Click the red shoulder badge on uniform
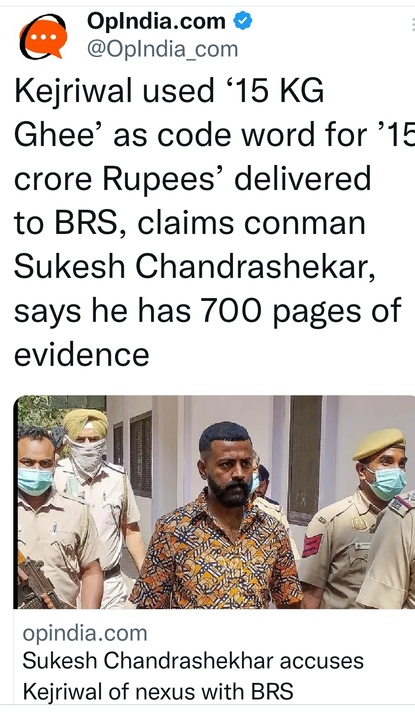Viewport: 415px width, 720px height. [312, 546]
